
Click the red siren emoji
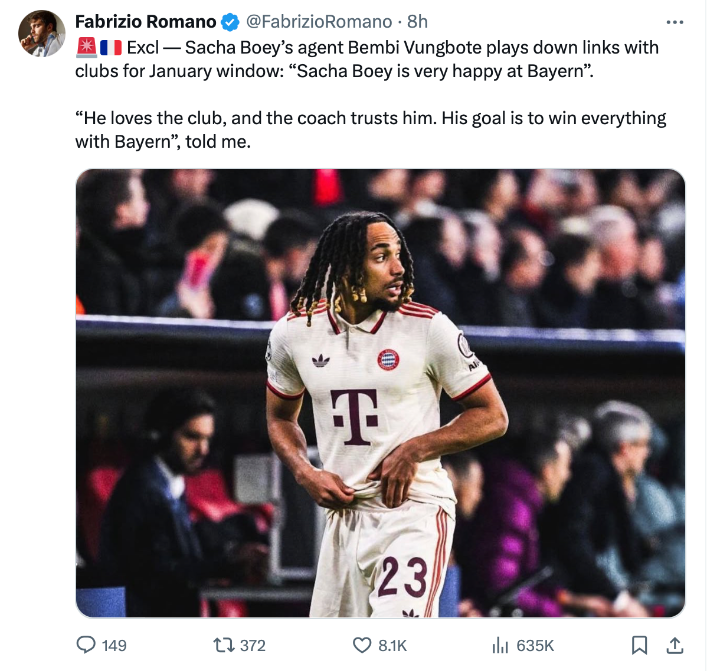pyautogui.click(x=86, y=47)
